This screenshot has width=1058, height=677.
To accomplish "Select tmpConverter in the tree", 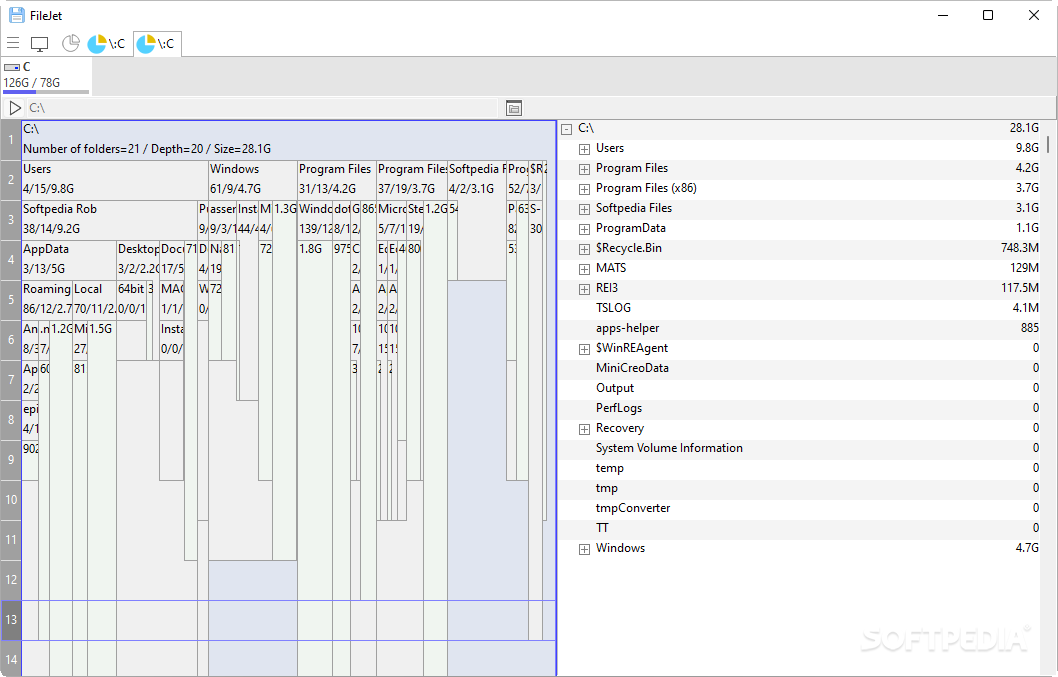I will coord(632,508).
